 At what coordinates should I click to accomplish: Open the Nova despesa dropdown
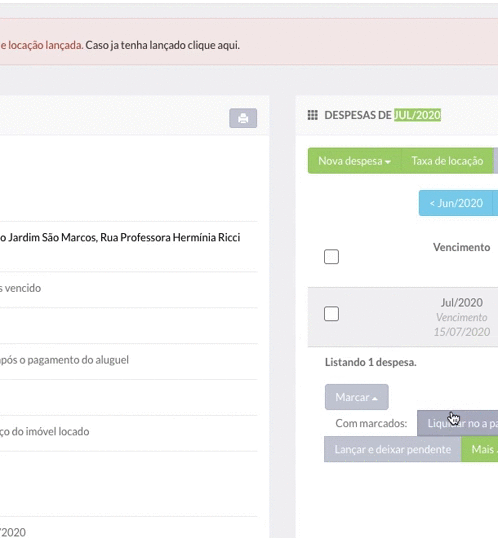(354, 161)
